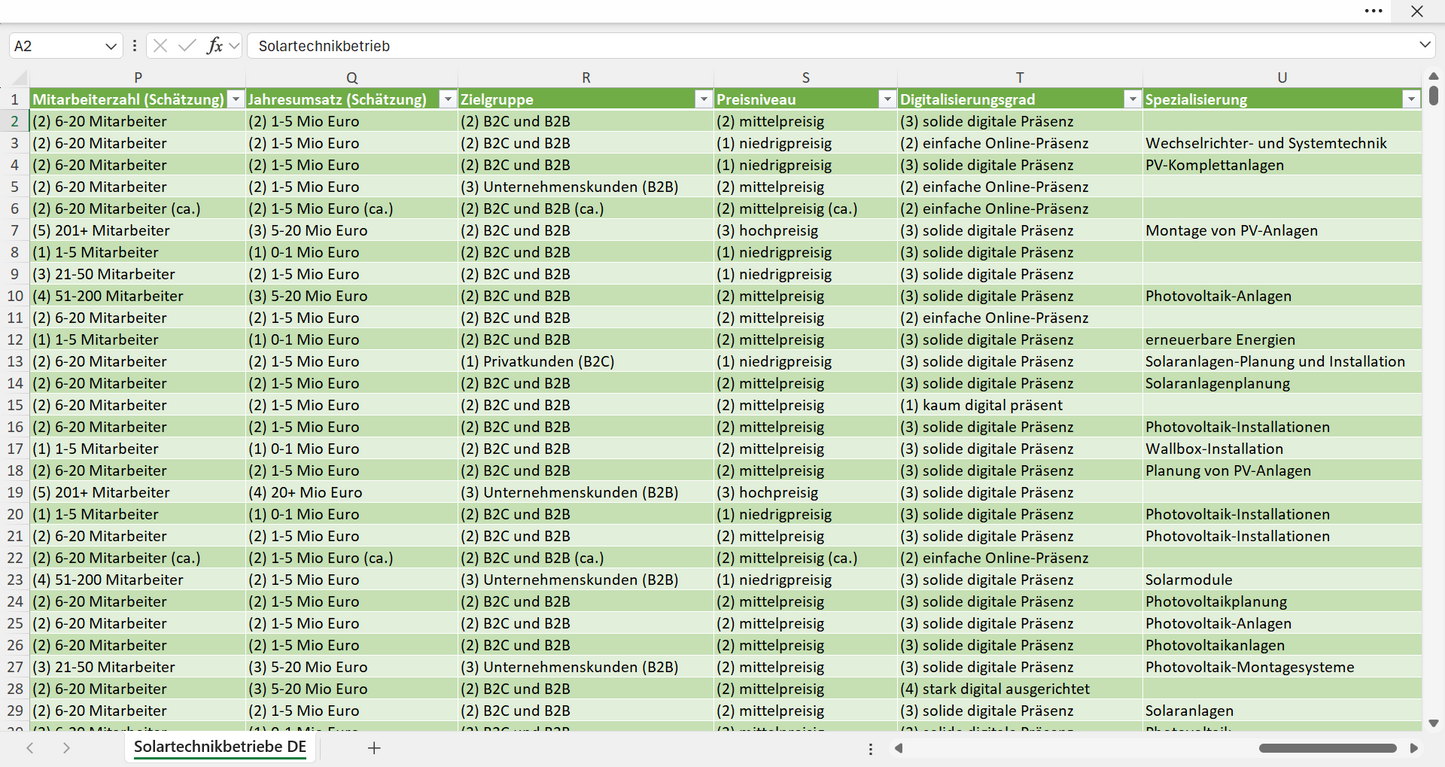1445x767 pixels.
Task: Add a new sheet with plus icon
Action: [374, 747]
